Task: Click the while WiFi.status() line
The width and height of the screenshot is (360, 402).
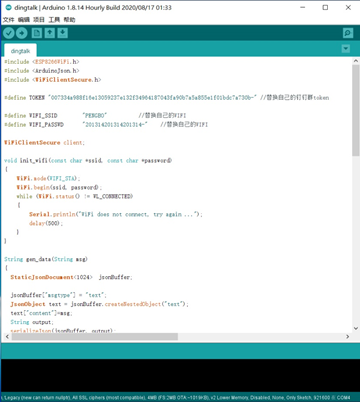Action: click(75, 196)
